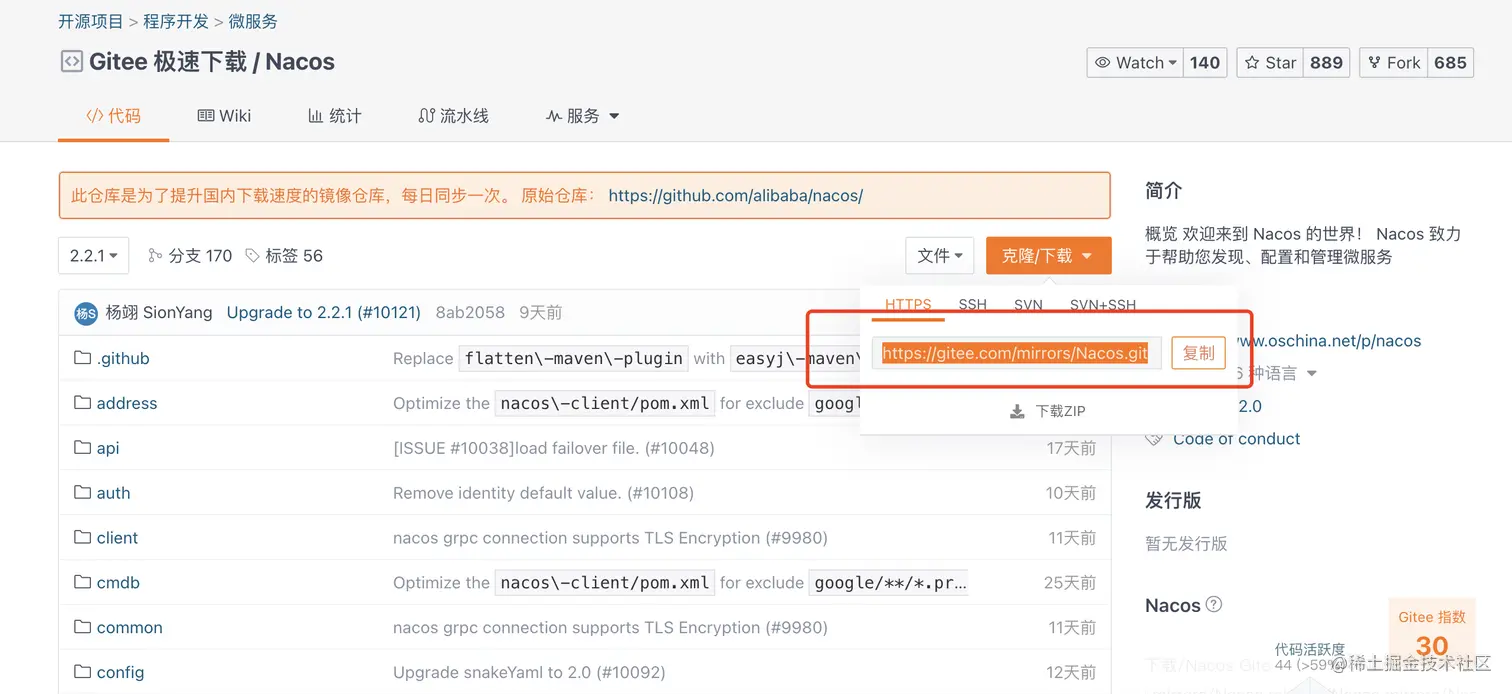Open the cmdb folder
The width and height of the screenshot is (1512, 694).
coord(118,583)
